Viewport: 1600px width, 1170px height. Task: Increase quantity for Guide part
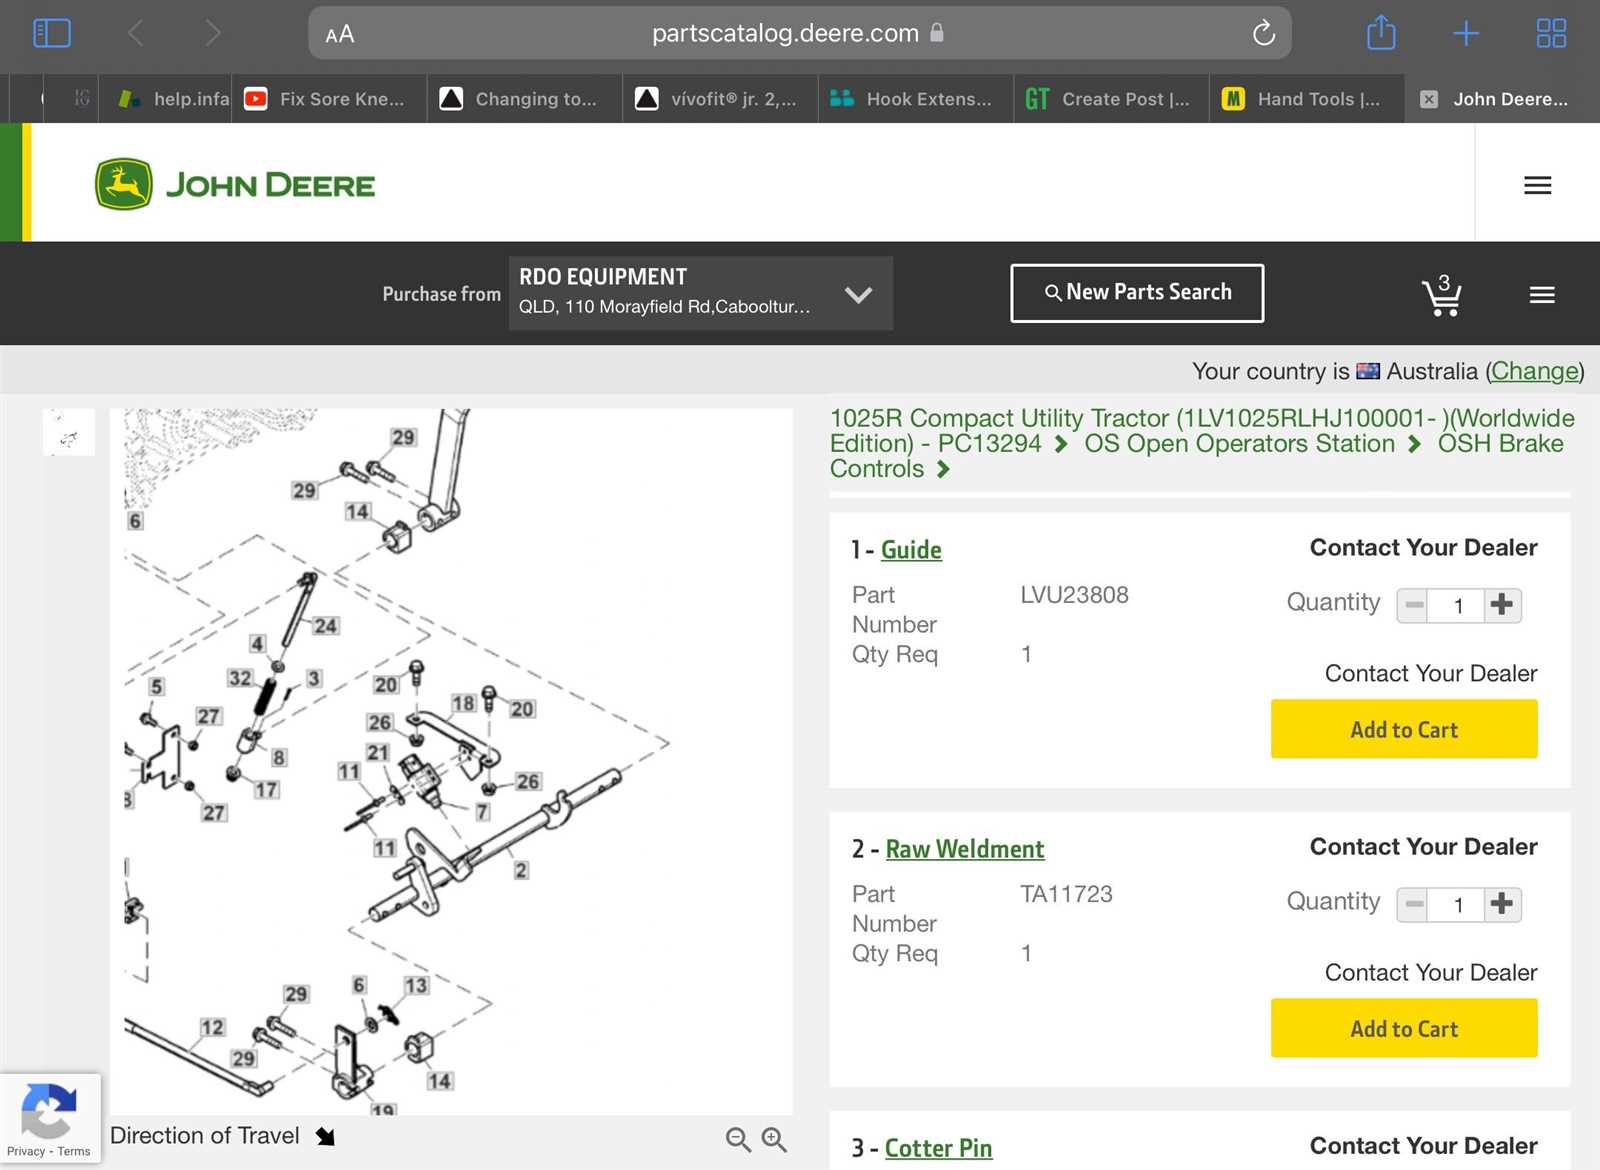click(x=1502, y=605)
